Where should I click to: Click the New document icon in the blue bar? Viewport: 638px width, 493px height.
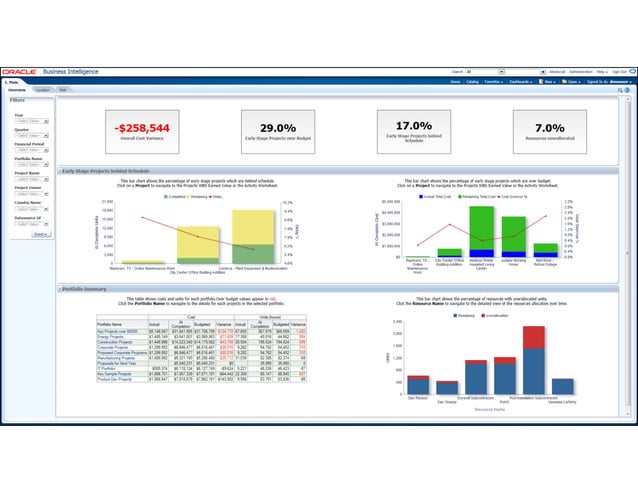pyautogui.click(x=541, y=81)
